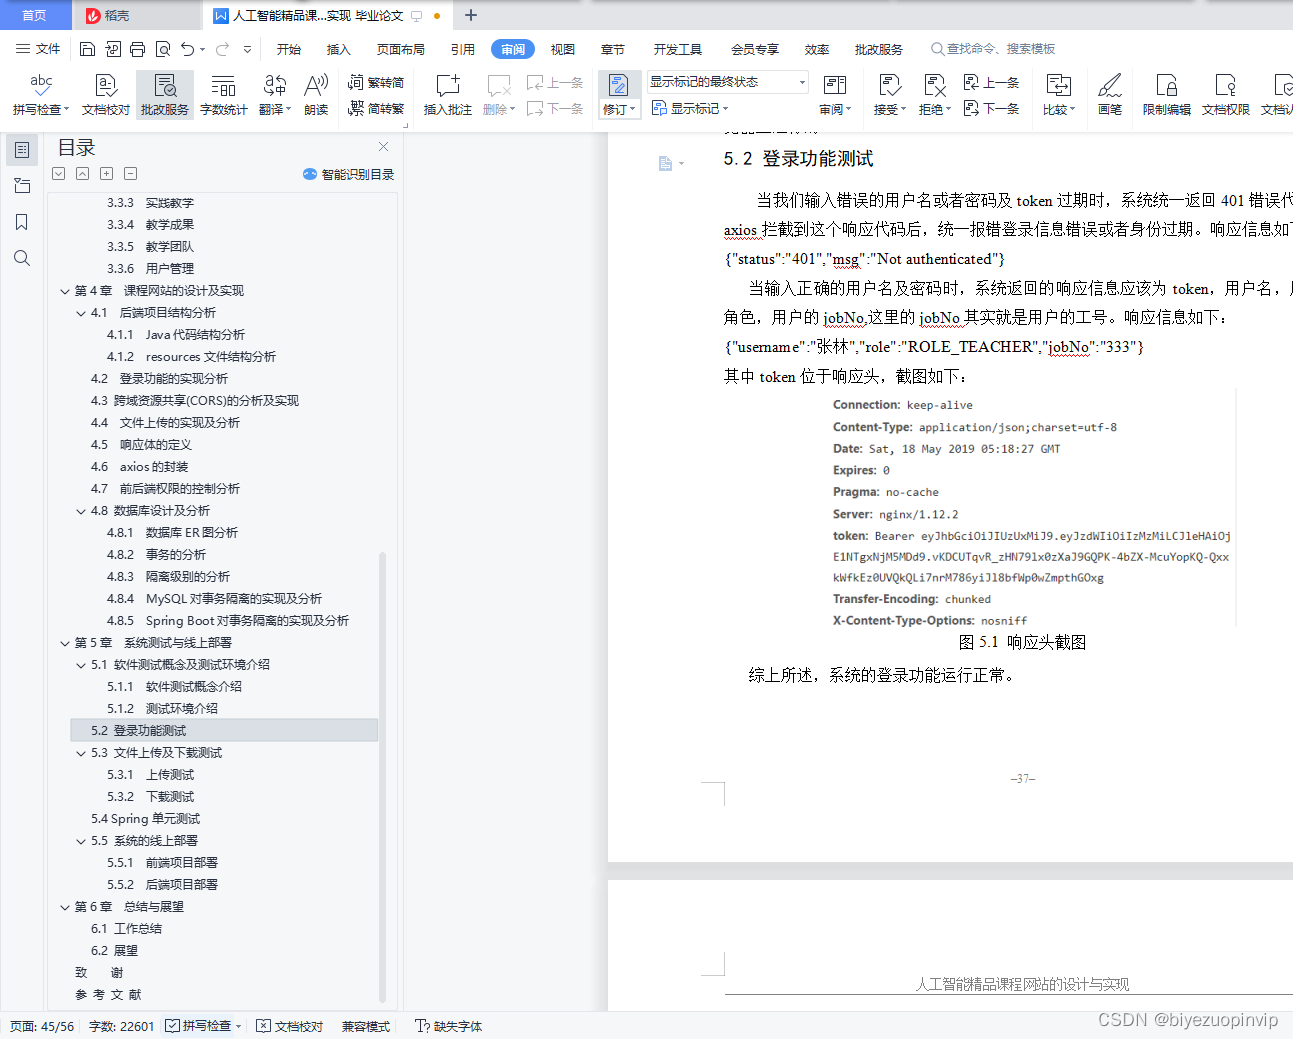Collapse 第 6 章 总结与展望 node
Image resolution: width=1293 pixels, height=1039 pixels.
[x=65, y=907]
